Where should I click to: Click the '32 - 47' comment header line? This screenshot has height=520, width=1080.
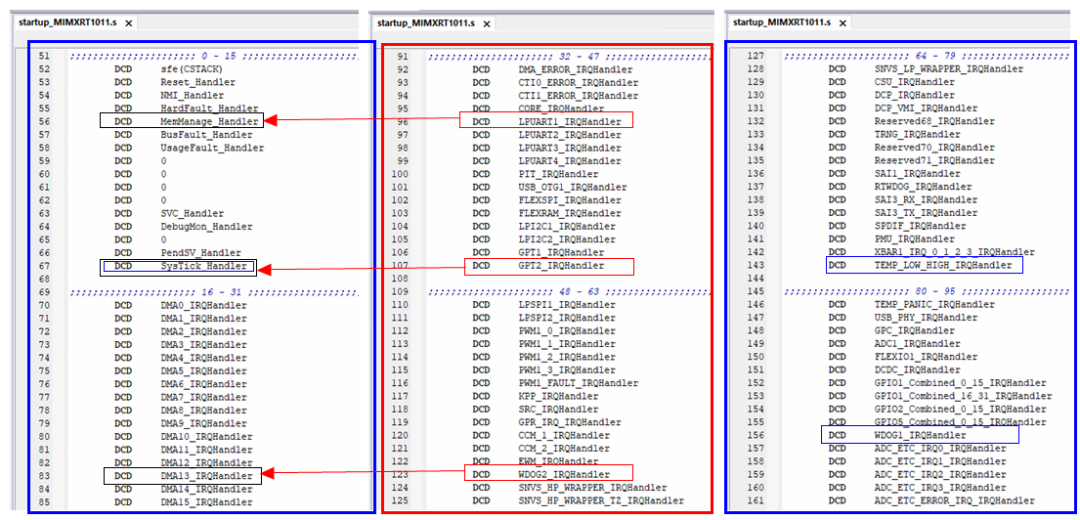(x=568, y=56)
